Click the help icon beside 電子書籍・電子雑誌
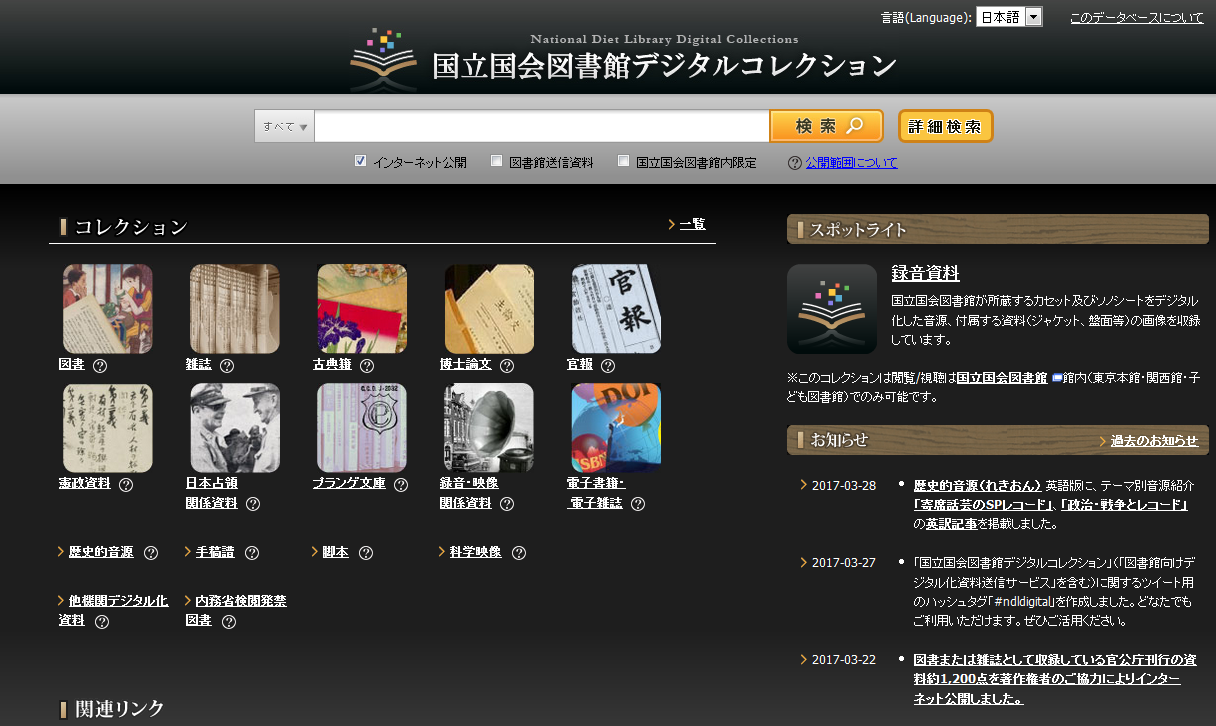 [638, 504]
